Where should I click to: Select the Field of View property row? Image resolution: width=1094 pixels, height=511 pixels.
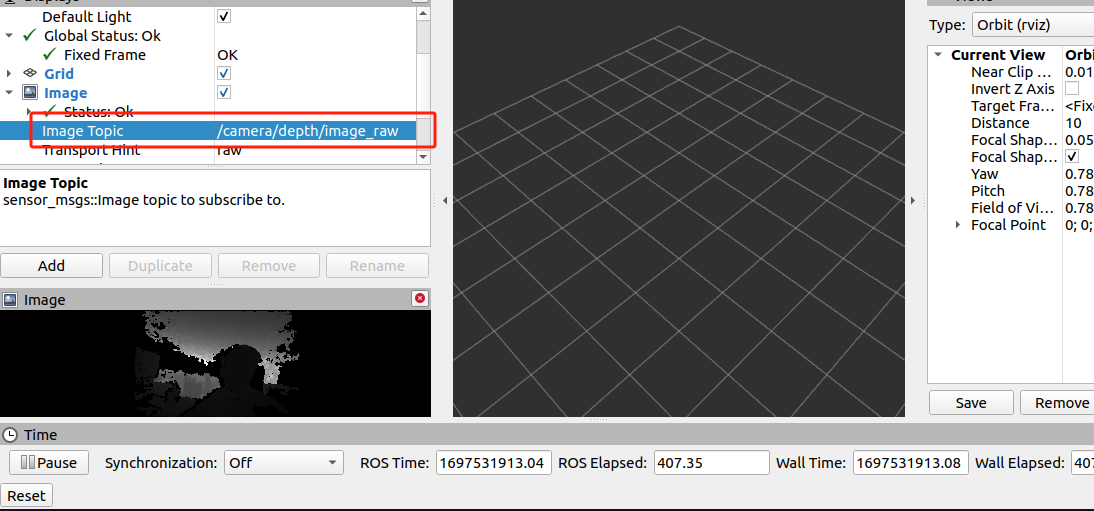point(1011,208)
